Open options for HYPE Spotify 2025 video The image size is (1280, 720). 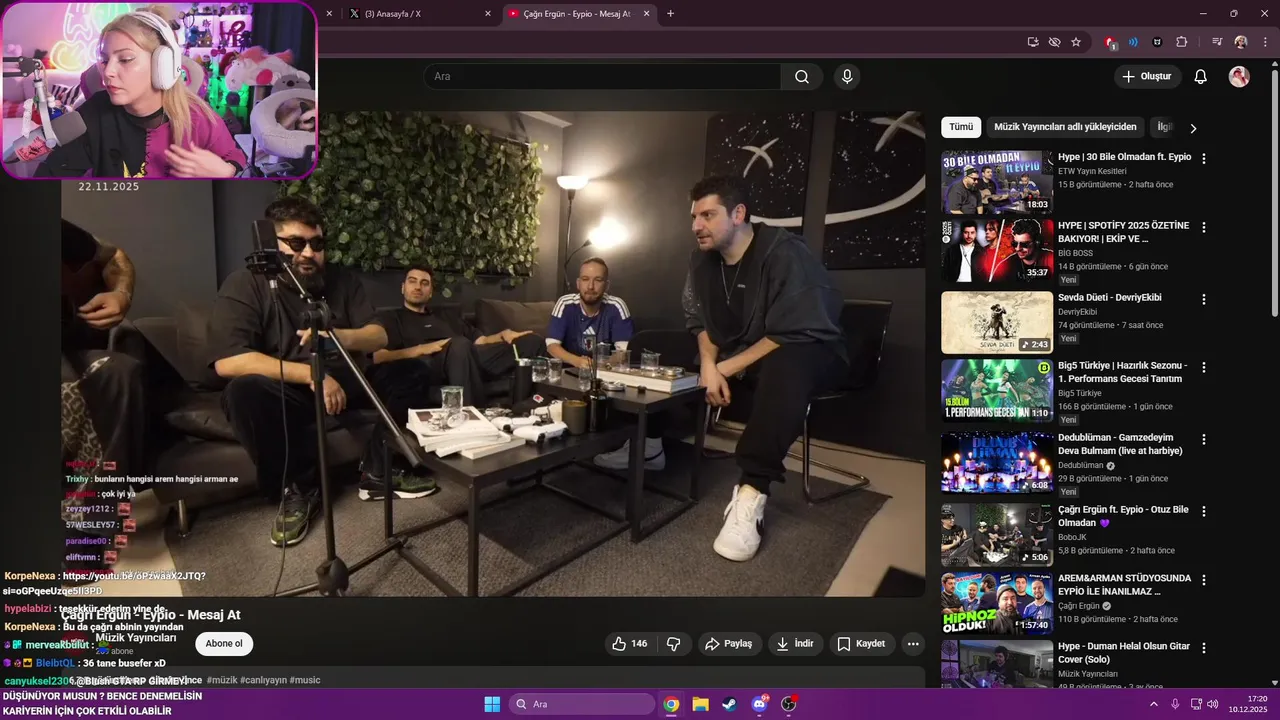tap(1204, 227)
